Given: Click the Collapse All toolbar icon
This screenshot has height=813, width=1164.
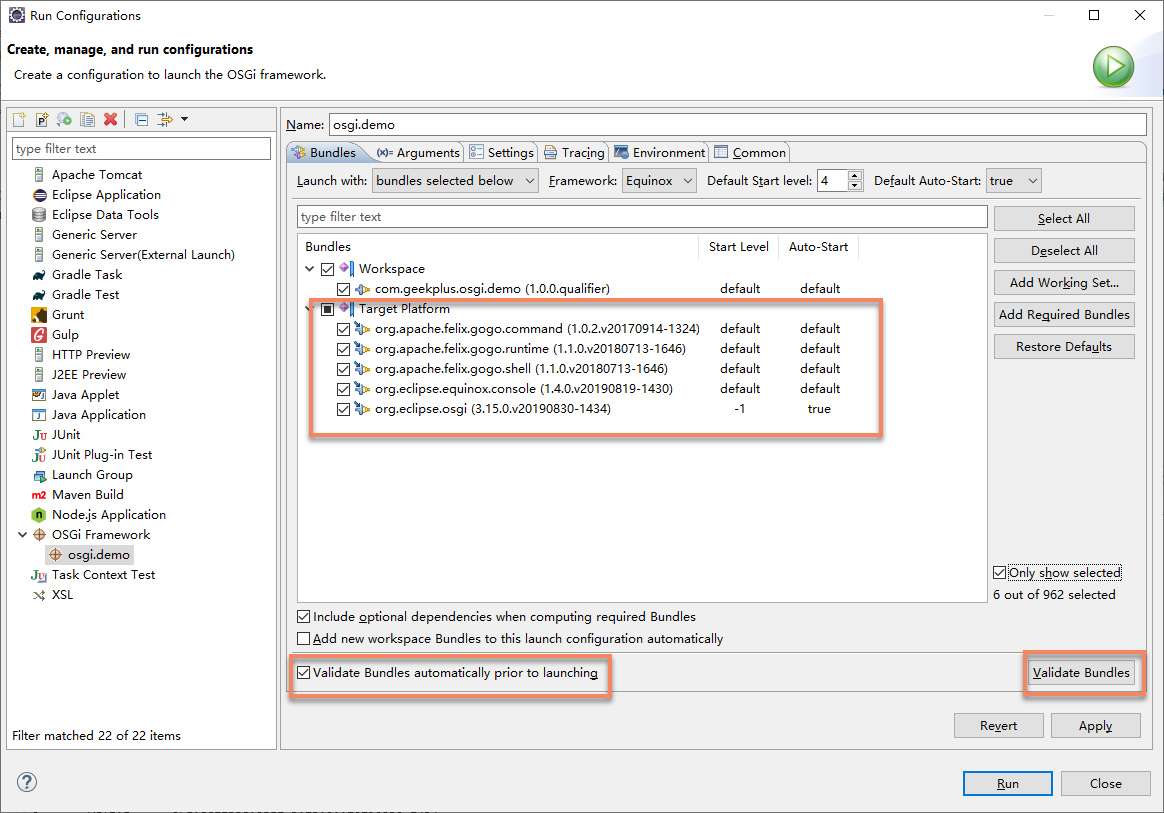Looking at the screenshot, I should pyautogui.click(x=142, y=119).
